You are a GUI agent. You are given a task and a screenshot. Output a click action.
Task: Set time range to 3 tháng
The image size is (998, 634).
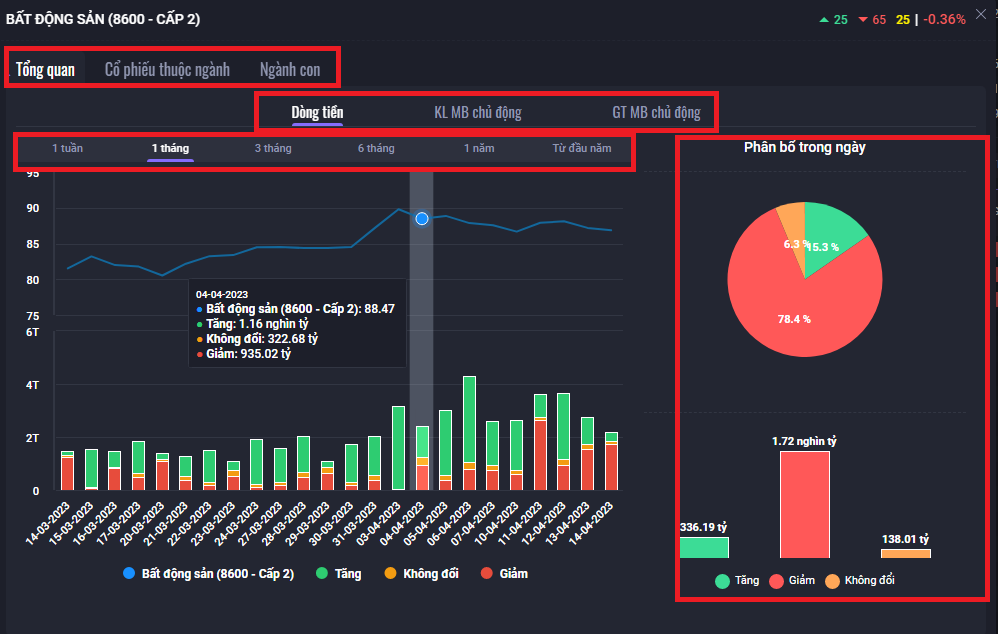(272, 148)
